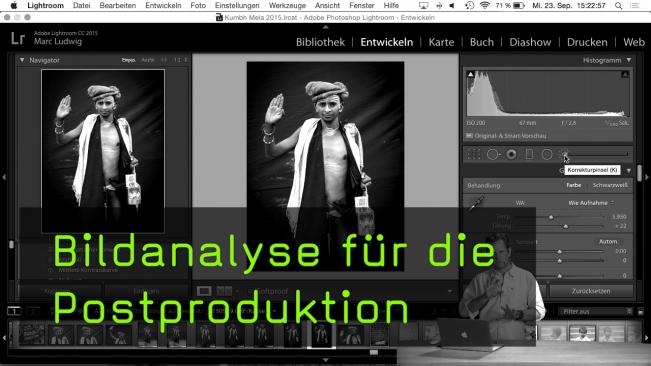This screenshot has height=366, width=651.
Task: Toggle shadow clipping indicator in histogram
Action: pyautogui.click(x=470, y=74)
